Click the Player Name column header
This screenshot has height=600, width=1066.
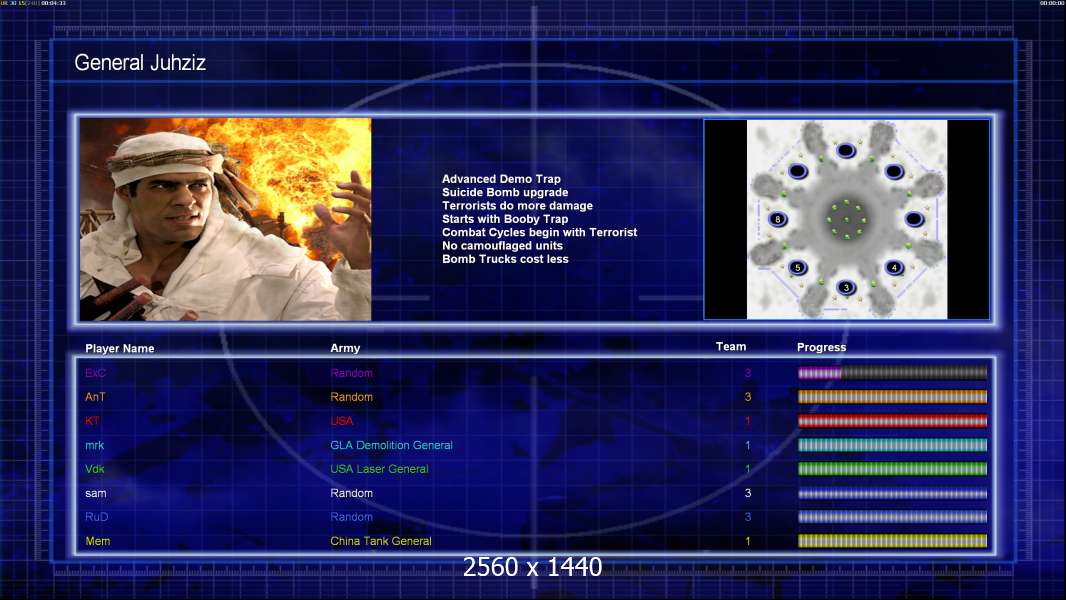coord(120,349)
